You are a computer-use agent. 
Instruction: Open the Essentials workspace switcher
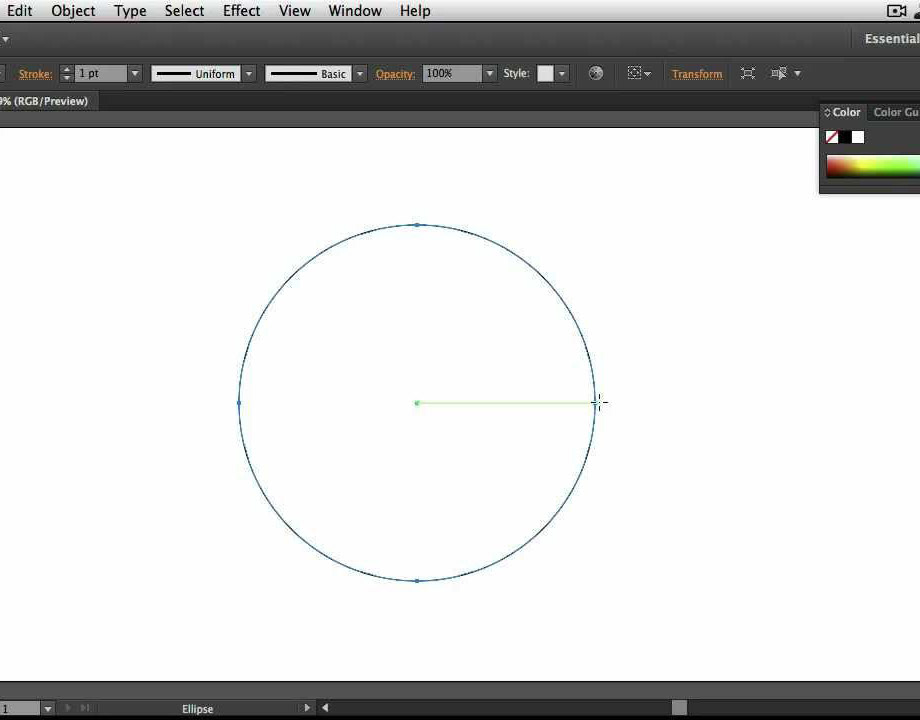891,39
